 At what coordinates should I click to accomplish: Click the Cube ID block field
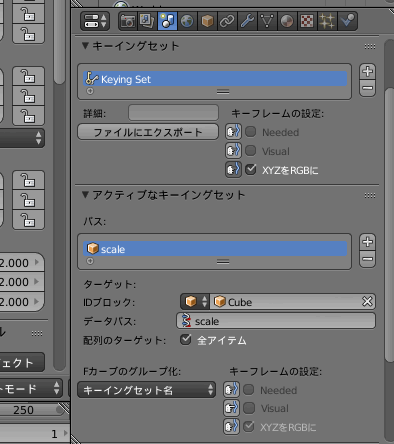[x=286, y=302]
